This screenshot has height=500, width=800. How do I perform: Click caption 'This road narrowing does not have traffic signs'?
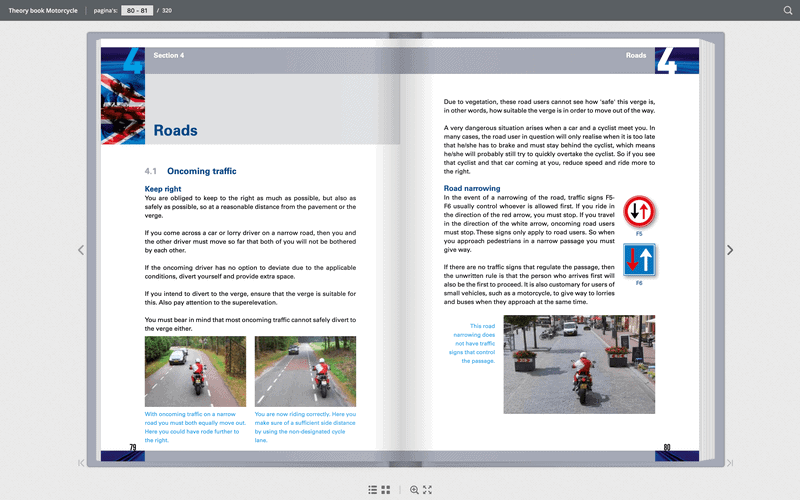(472, 343)
